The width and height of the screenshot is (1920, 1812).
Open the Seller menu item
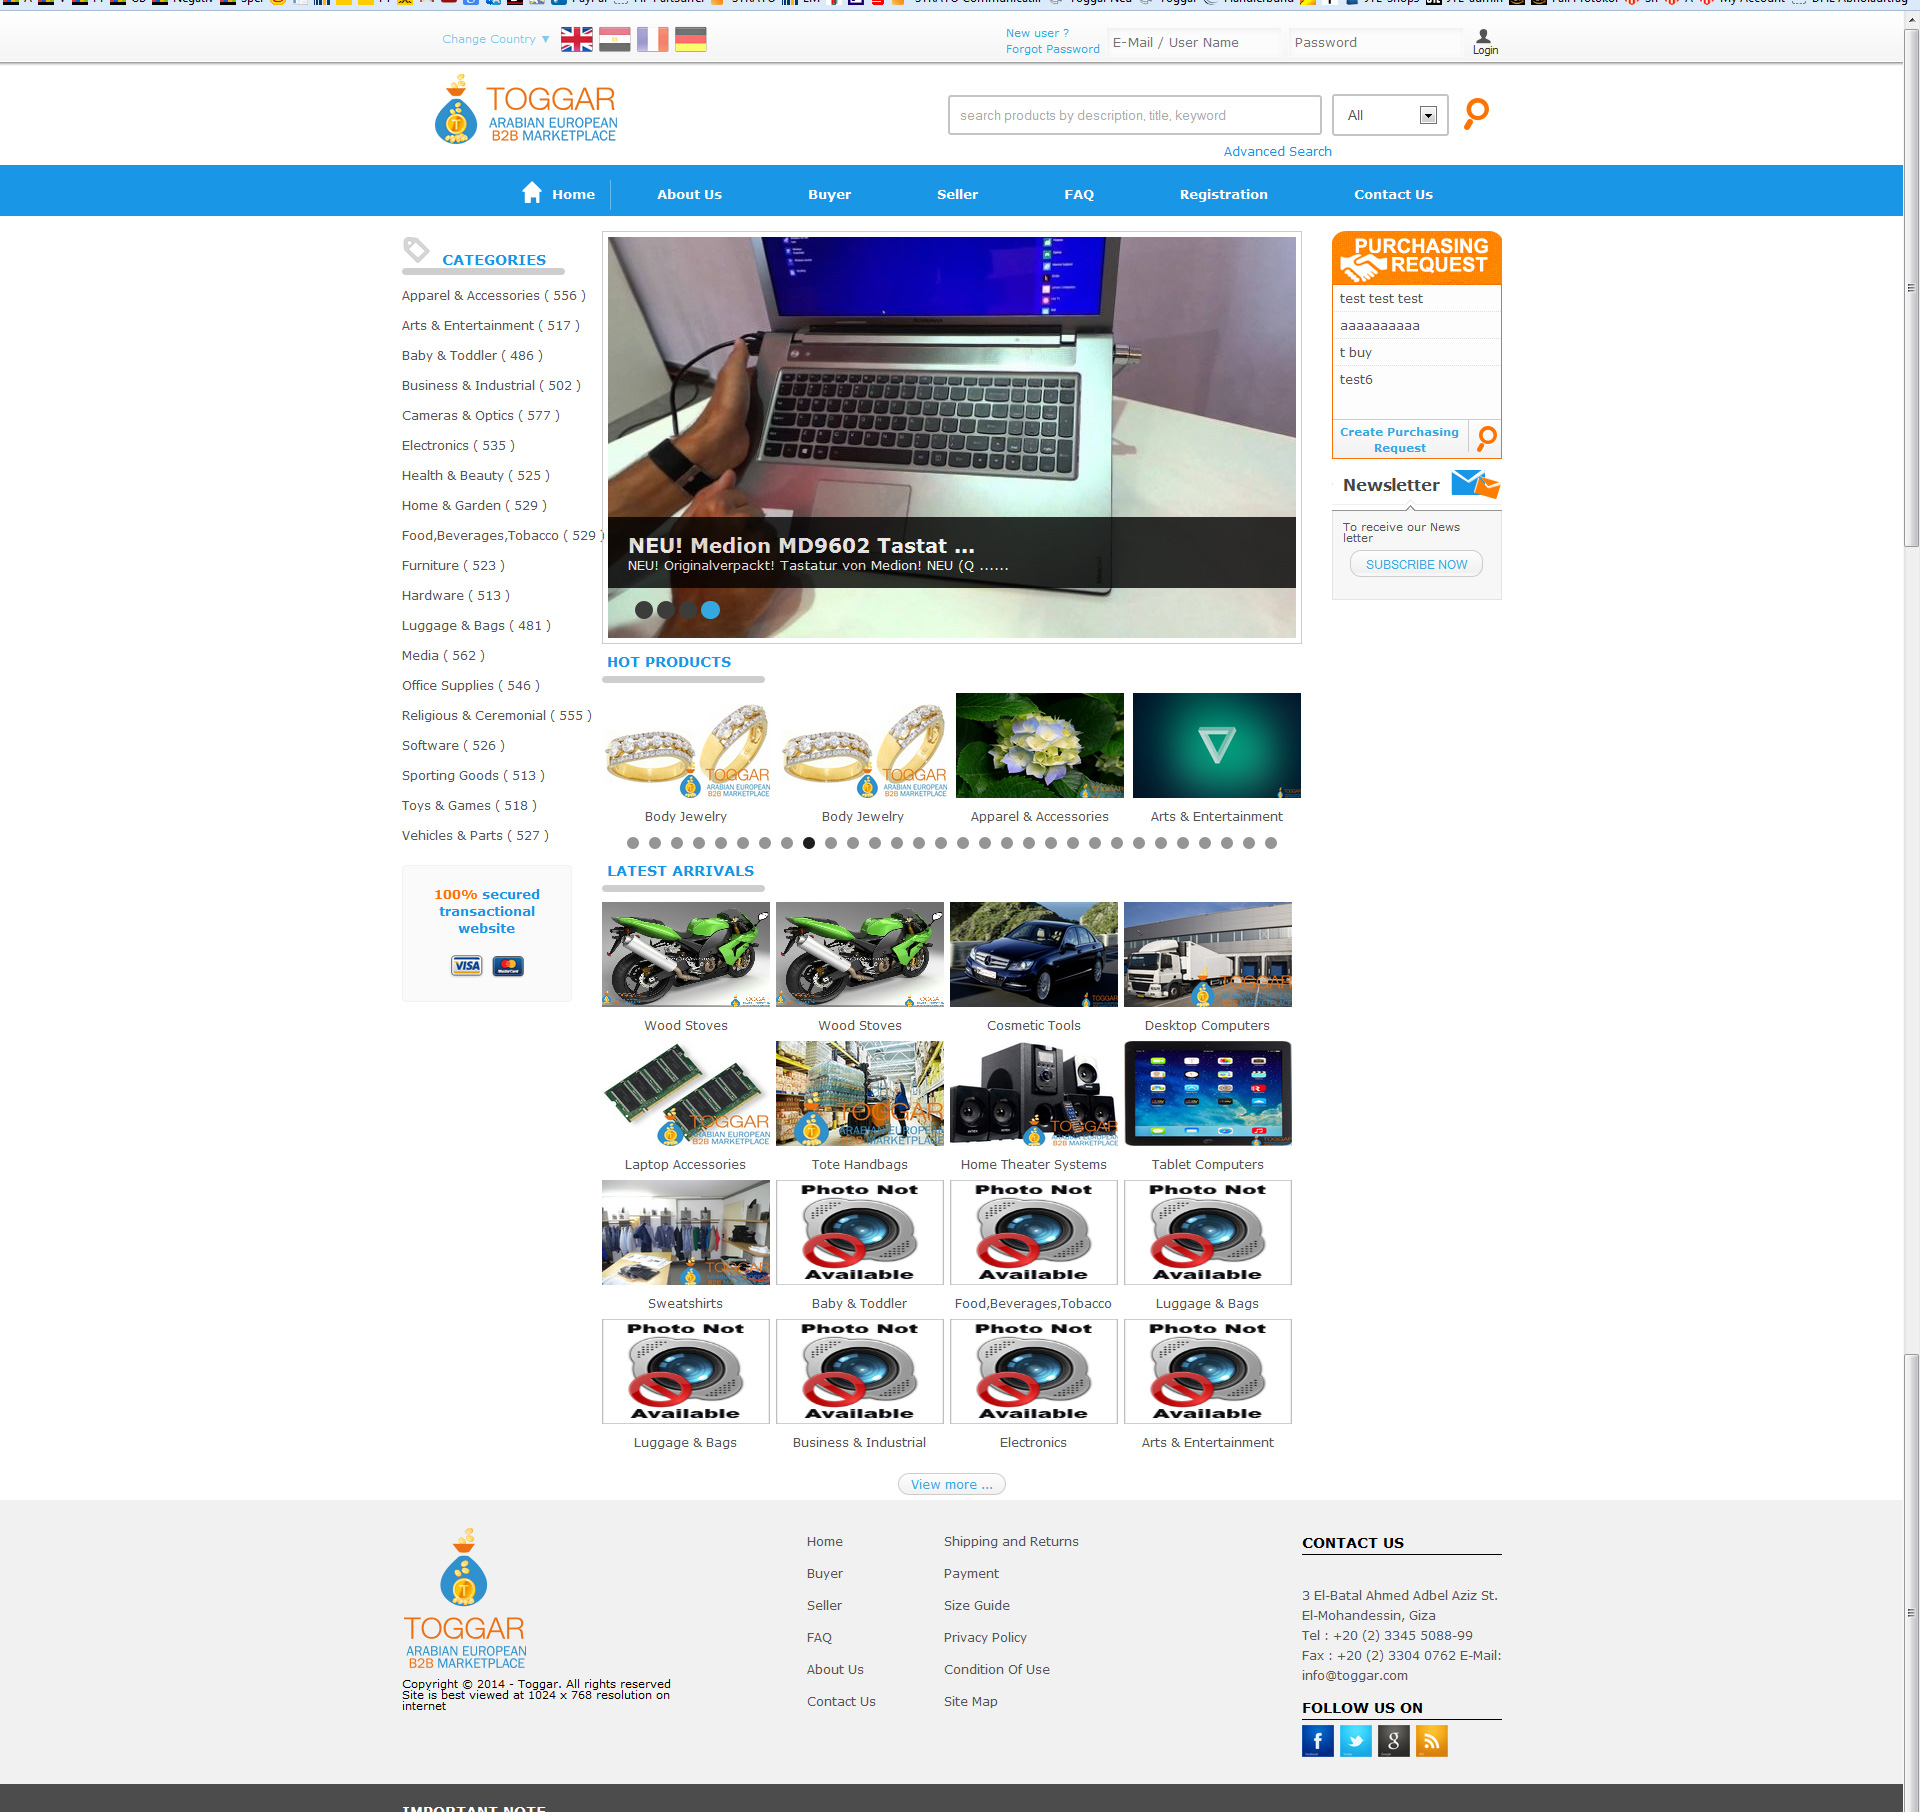coord(957,195)
